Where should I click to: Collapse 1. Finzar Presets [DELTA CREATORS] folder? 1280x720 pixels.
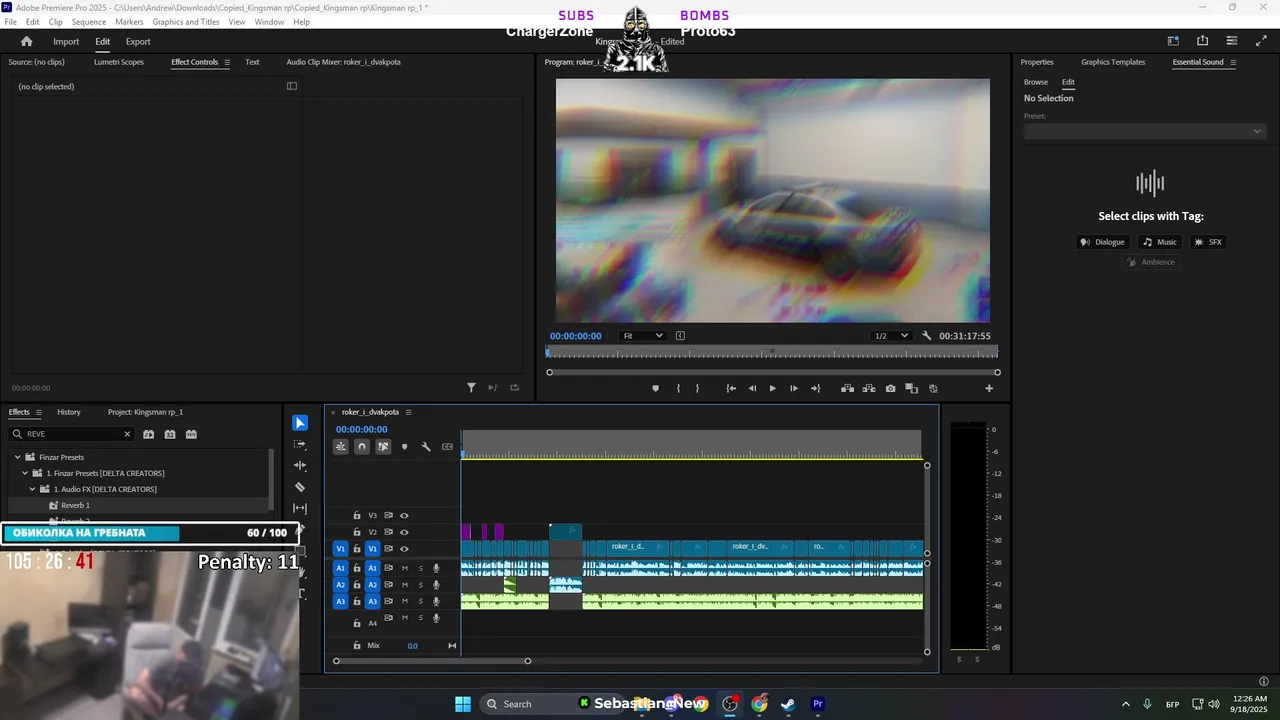pyautogui.click(x=25, y=473)
